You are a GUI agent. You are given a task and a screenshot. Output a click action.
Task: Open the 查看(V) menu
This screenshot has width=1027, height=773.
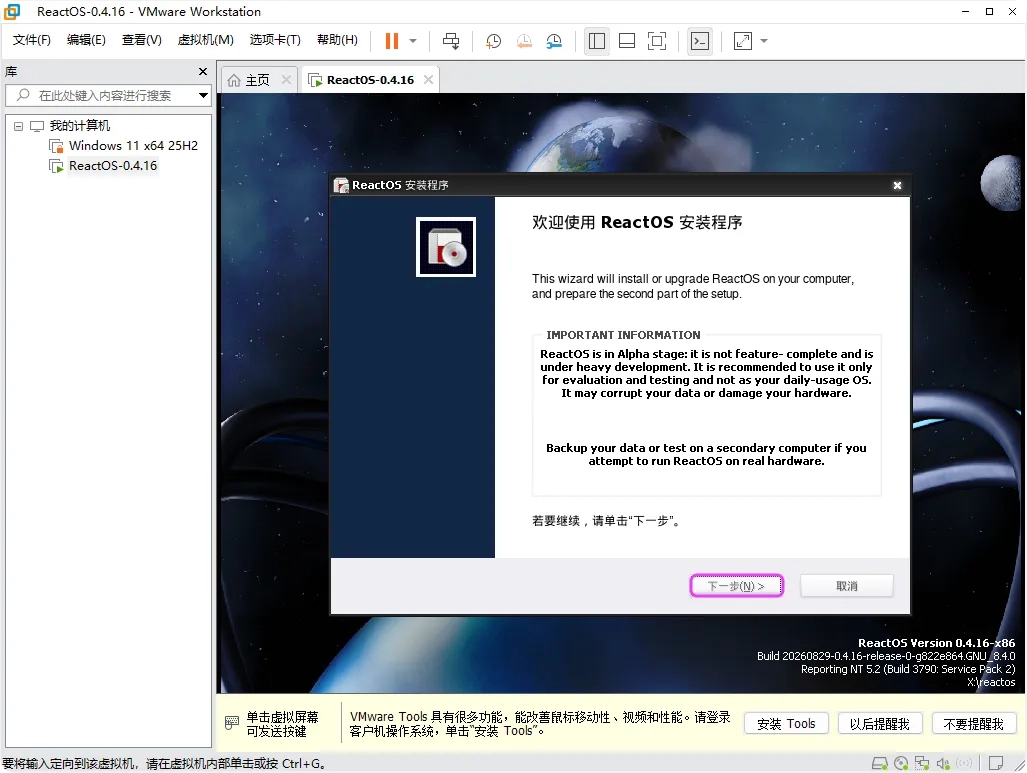[141, 40]
